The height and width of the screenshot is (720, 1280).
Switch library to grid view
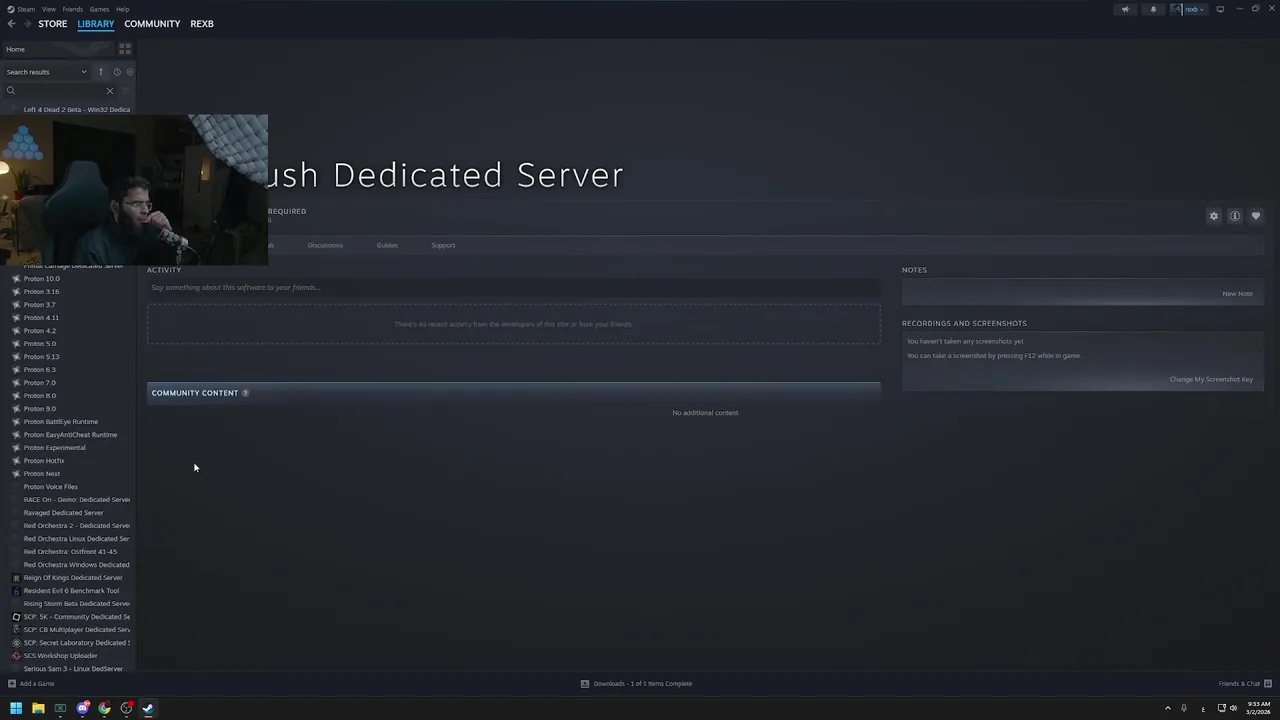click(125, 49)
